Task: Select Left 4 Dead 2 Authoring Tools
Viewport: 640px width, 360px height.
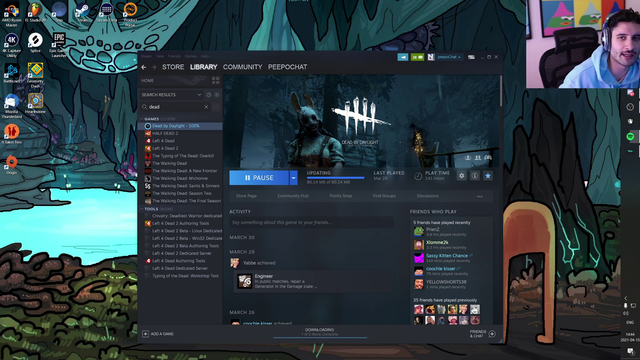Action: coord(181,223)
